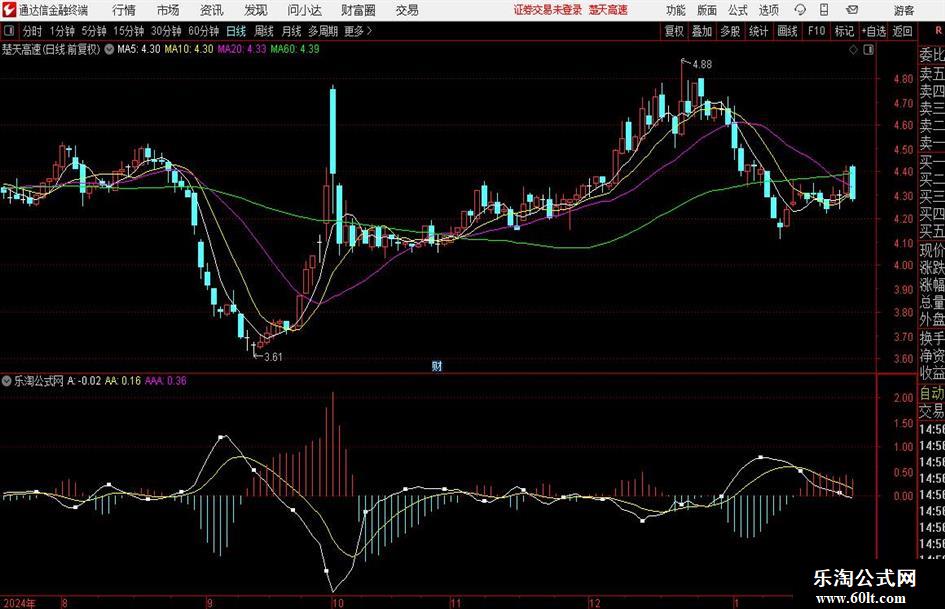Screen dimensions: 945x609
Task: Switch to 5分钟 period
Action: [93, 31]
